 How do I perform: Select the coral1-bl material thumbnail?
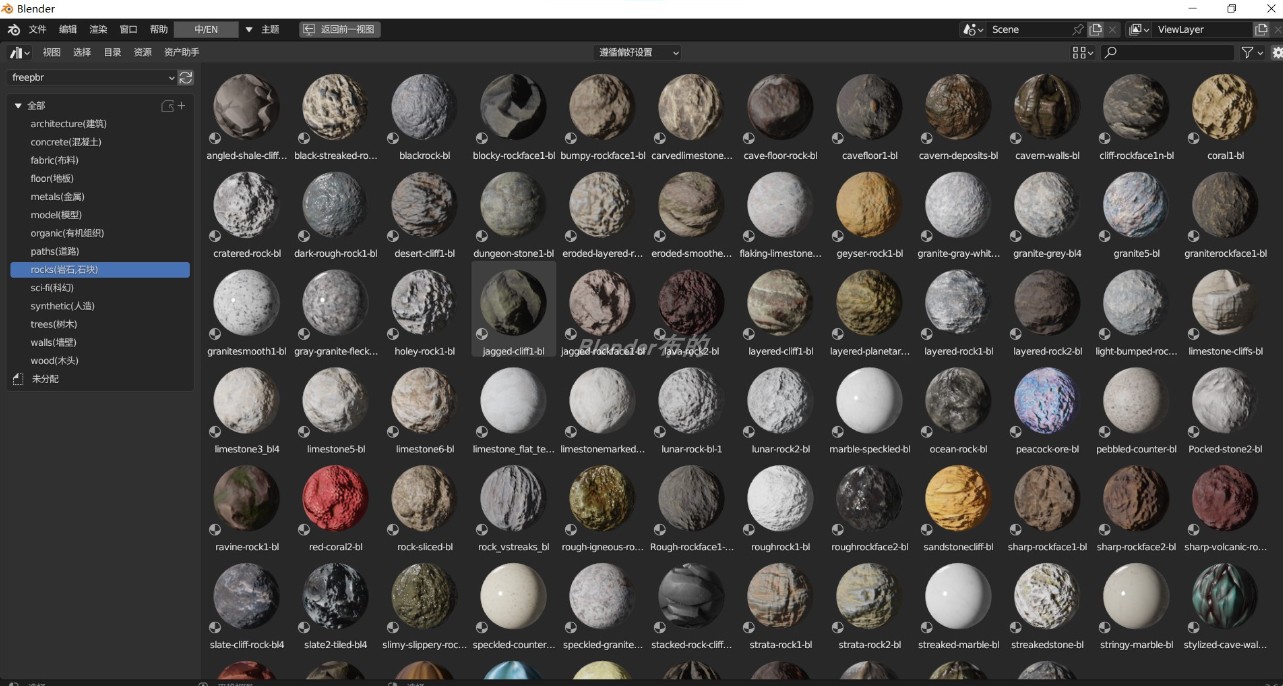coord(1224,108)
